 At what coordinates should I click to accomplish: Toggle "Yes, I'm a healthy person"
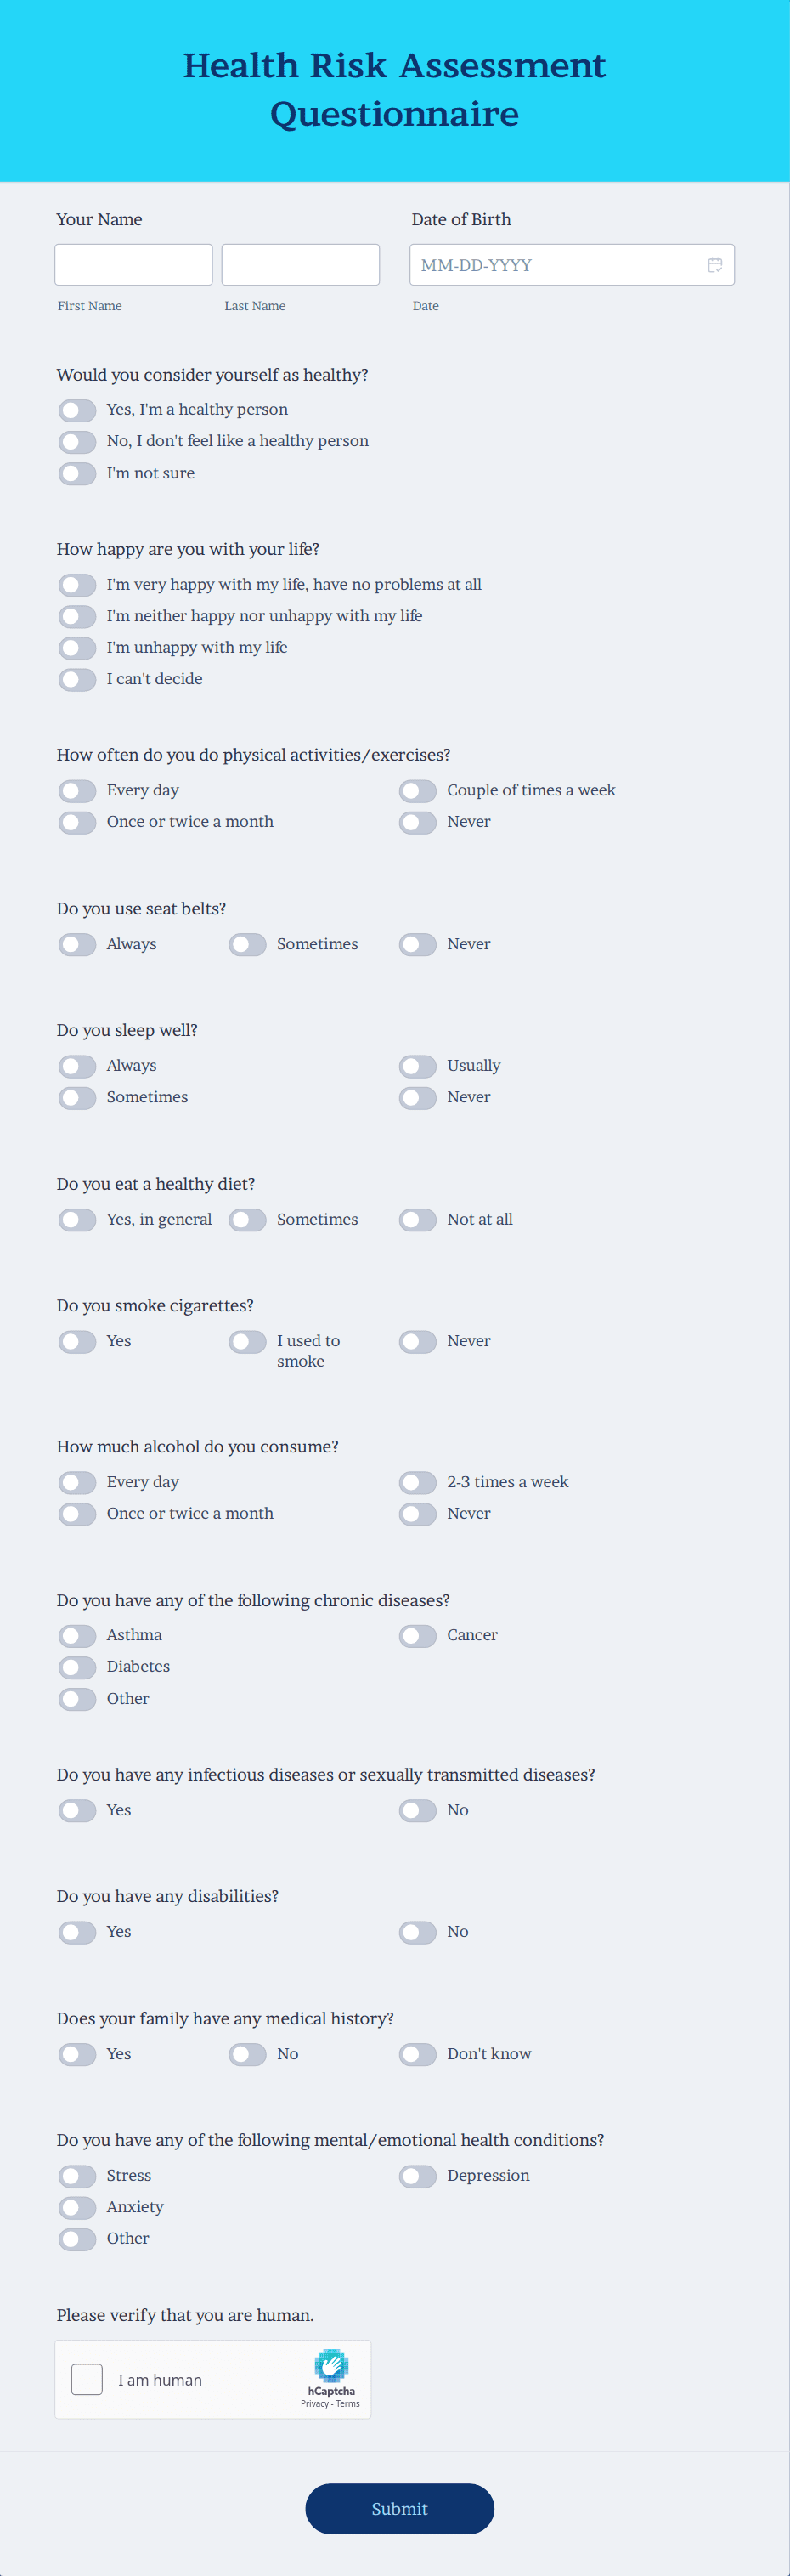pyautogui.click(x=77, y=410)
